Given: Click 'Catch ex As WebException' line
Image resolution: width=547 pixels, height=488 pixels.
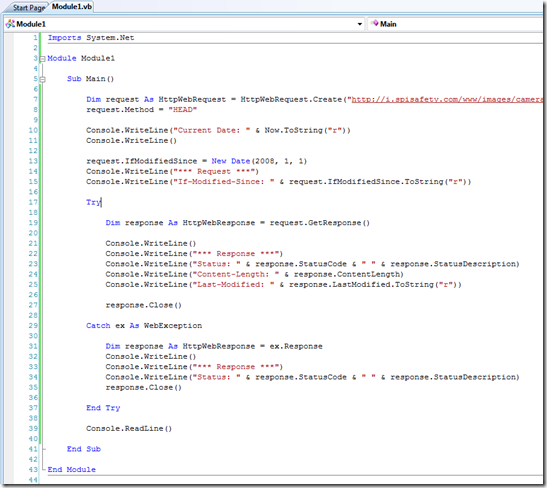Looking at the screenshot, I should coord(144,326).
